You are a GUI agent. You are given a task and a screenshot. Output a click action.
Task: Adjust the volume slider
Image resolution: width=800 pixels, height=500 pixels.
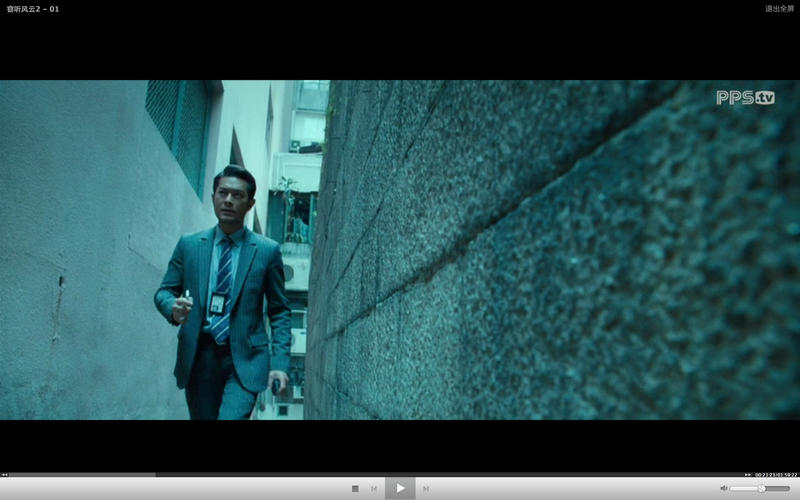[760, 489]
